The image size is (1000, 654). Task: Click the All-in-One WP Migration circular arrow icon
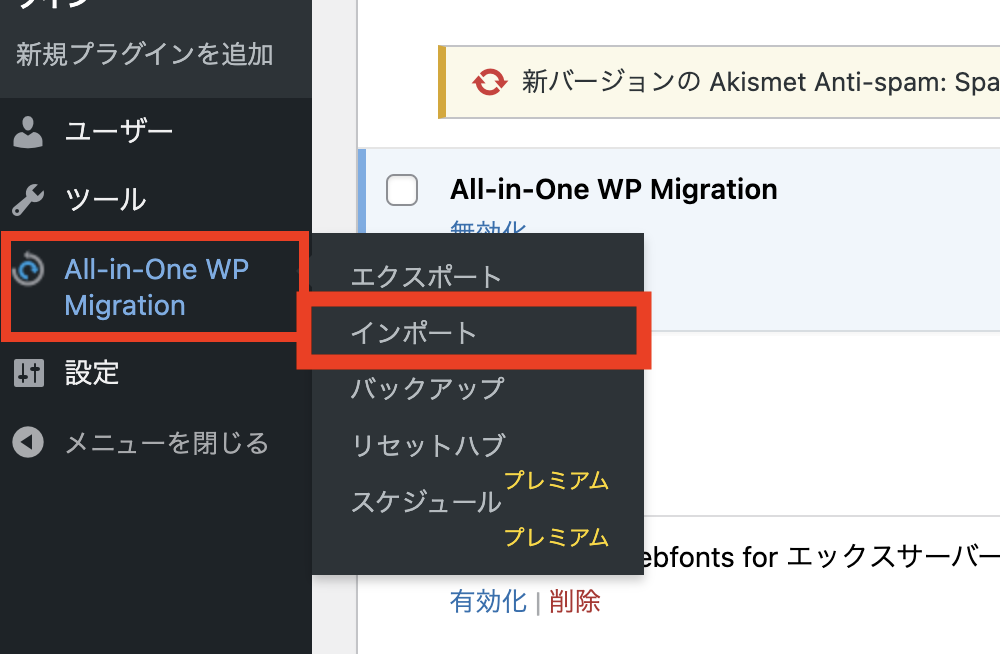tap(28, 269)
